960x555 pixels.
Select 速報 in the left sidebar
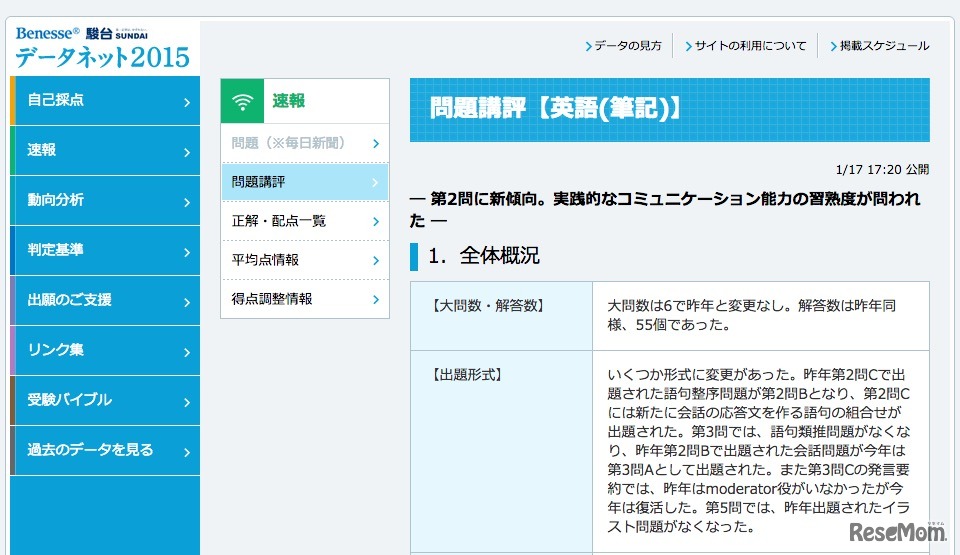tap(105, 151)
